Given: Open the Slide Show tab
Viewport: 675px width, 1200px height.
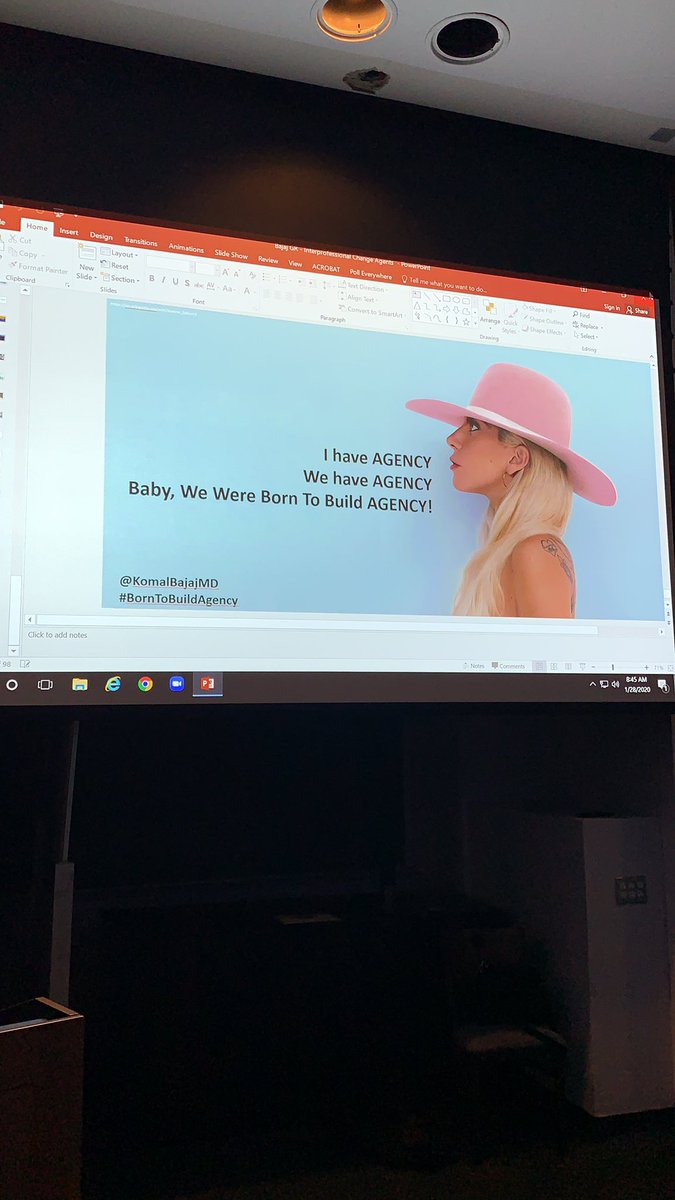Looking at the screenshot, I should point(231,254).
